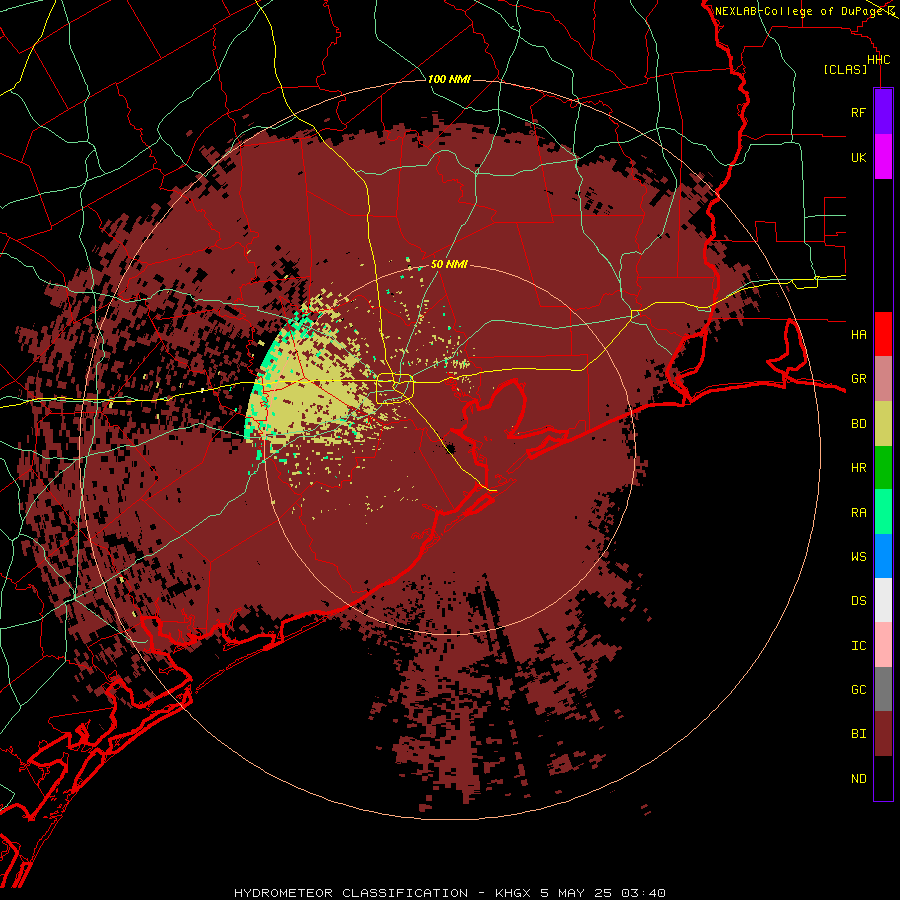Click the HR legend label
This screenshot has width=900, height=900.
click(x=858, y=468)
